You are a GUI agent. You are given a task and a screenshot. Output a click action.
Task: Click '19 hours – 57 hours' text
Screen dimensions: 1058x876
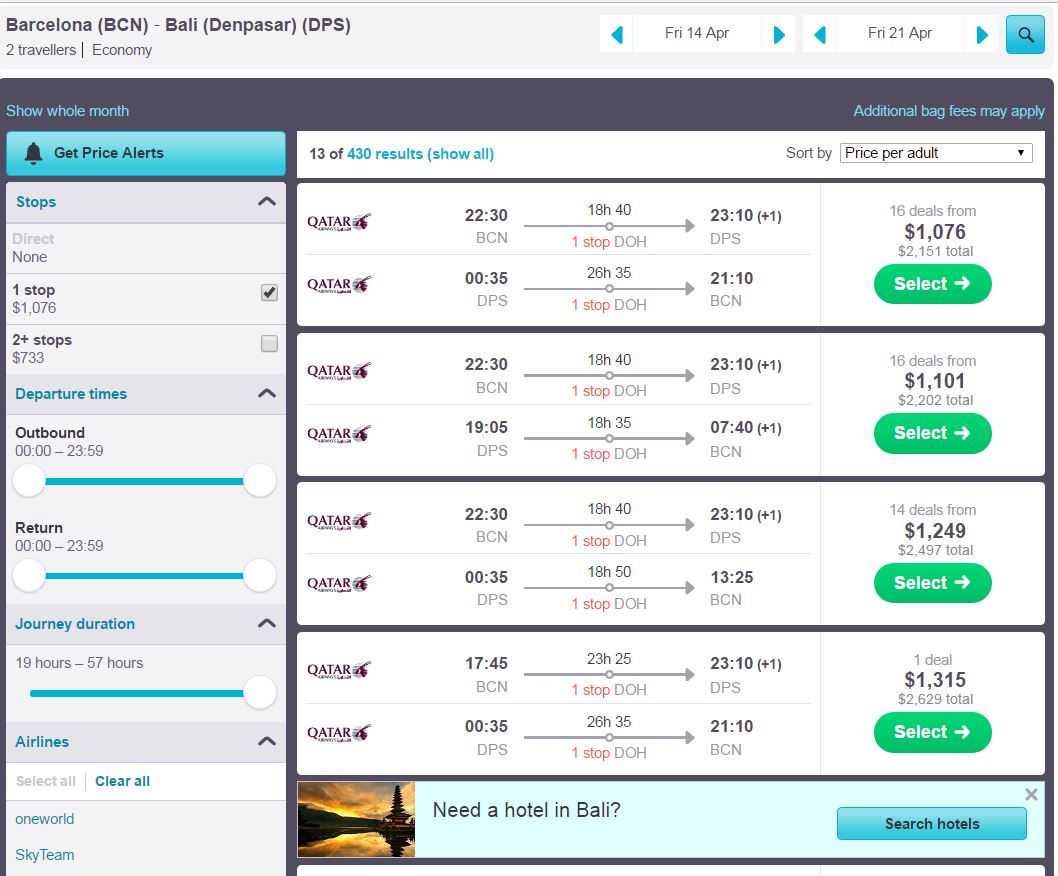click(79, 663)
